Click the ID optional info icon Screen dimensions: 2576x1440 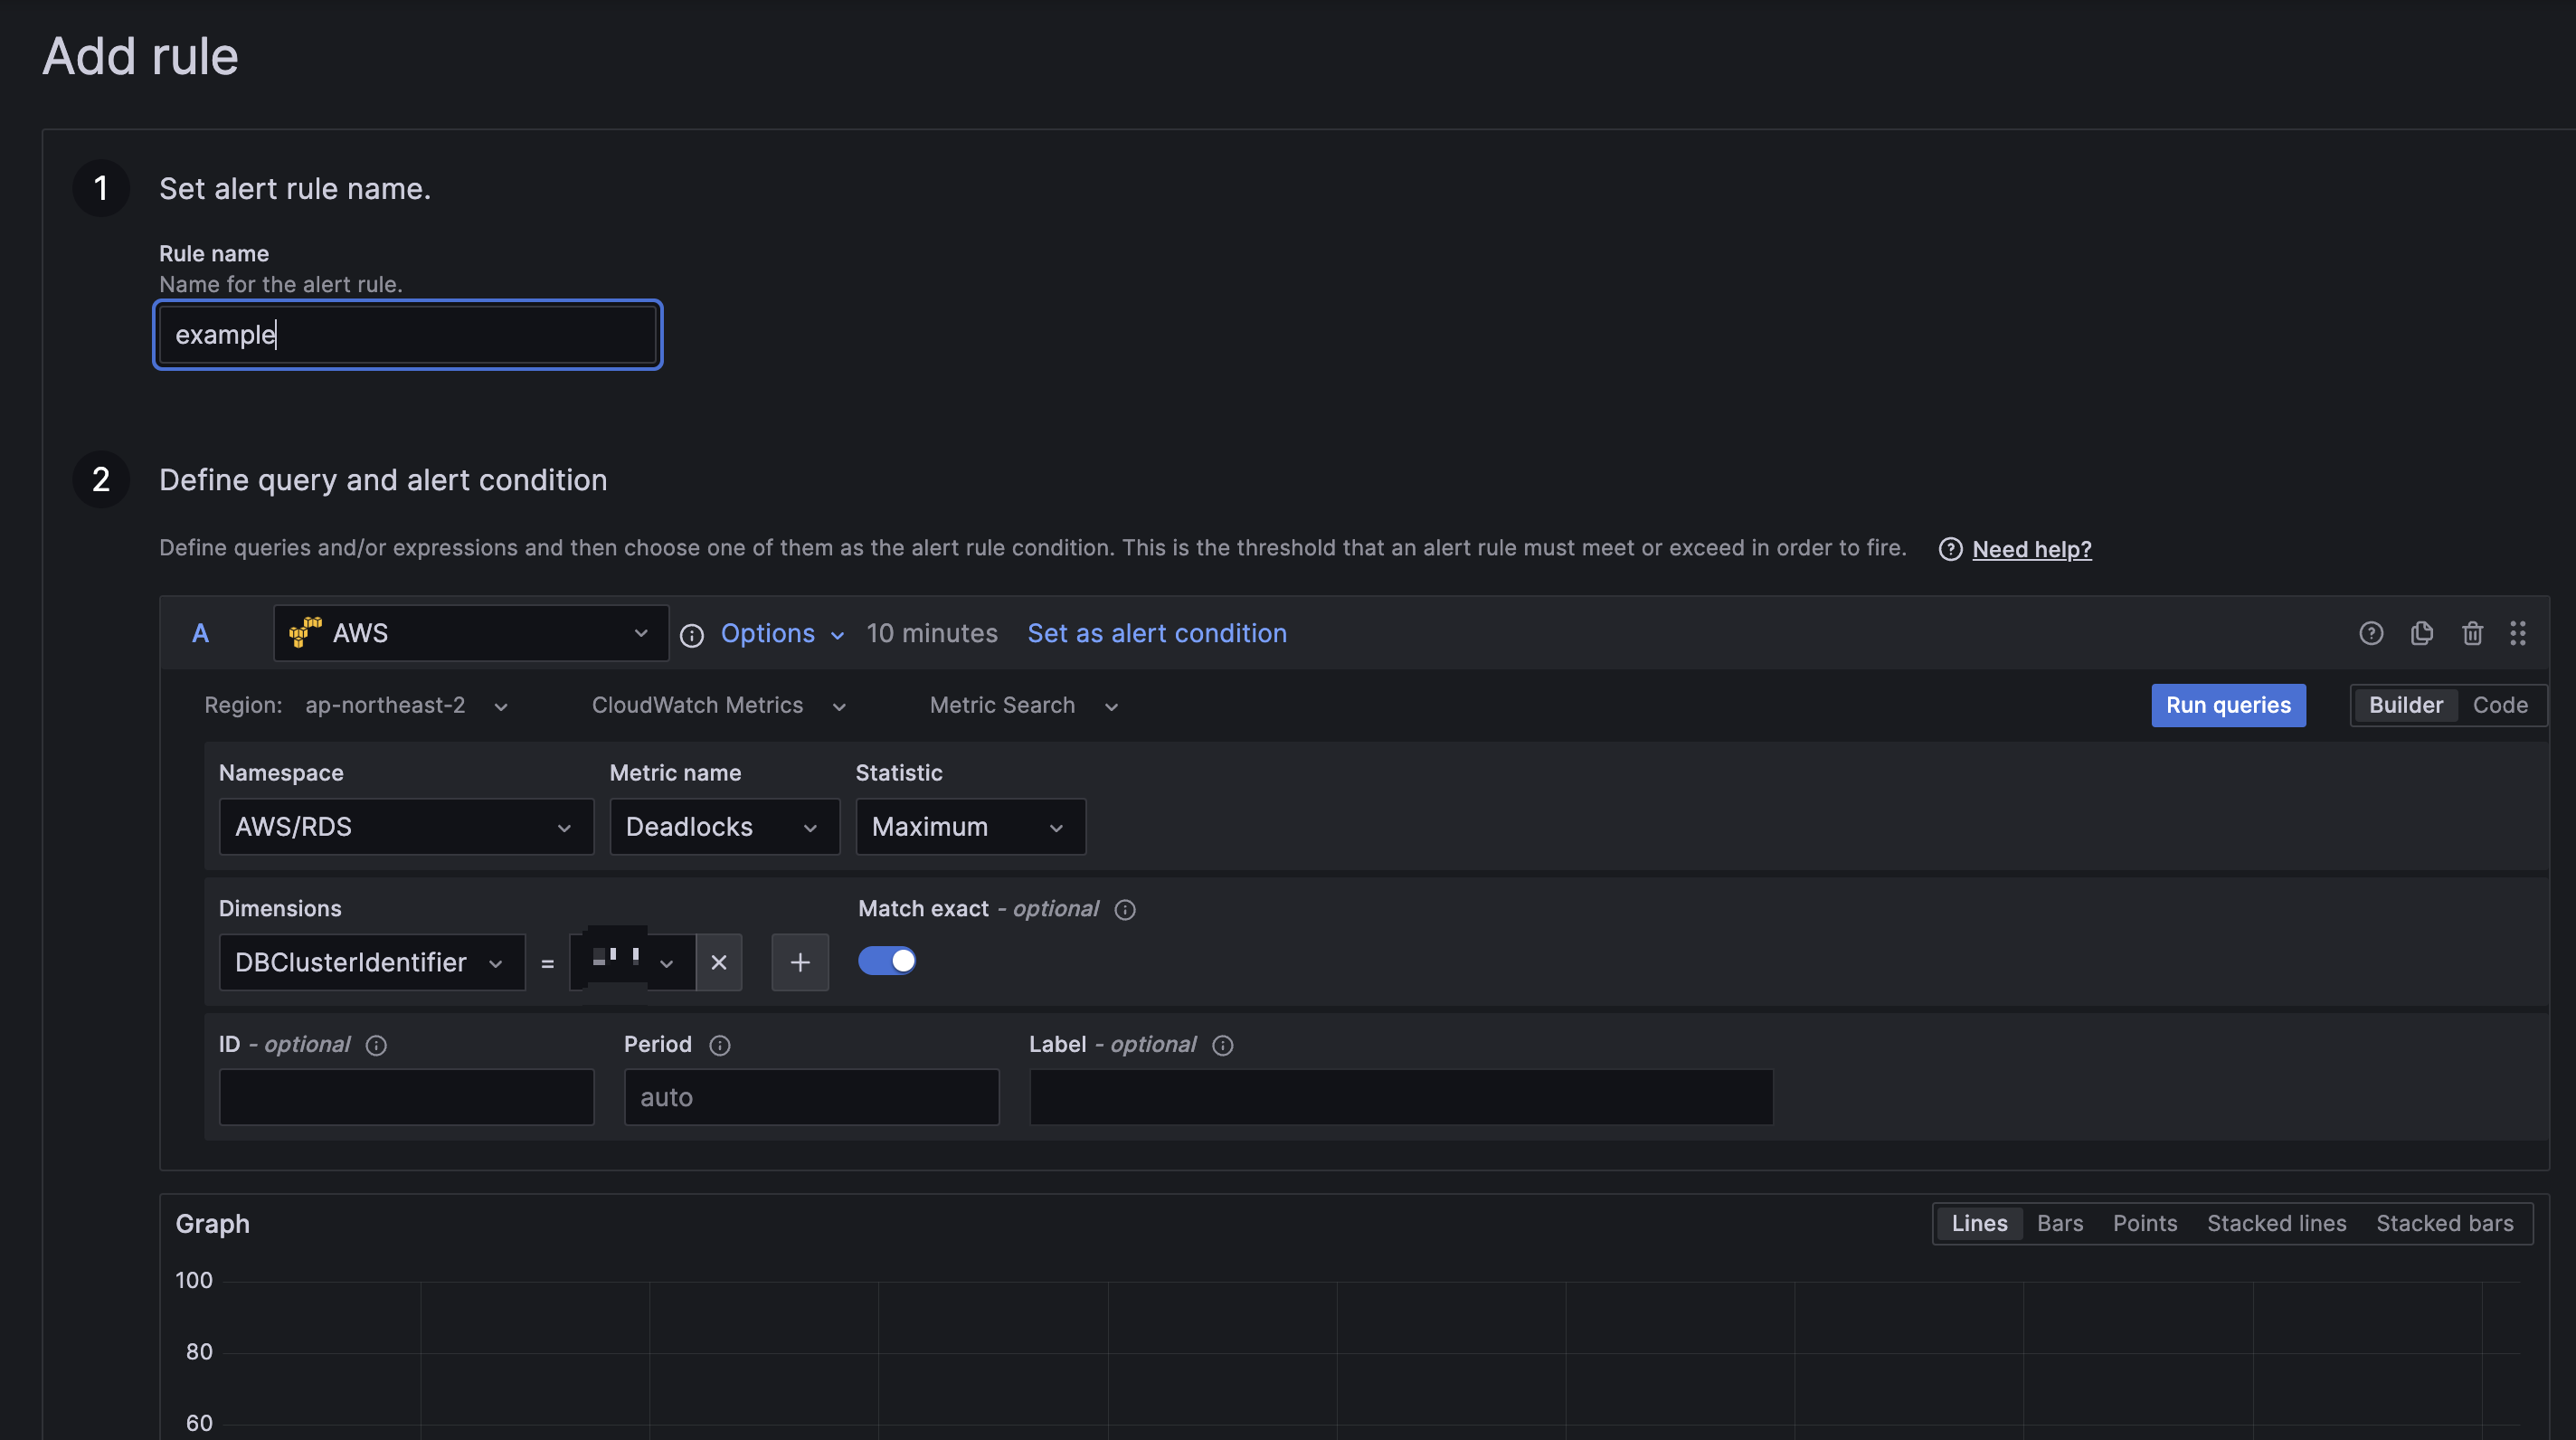tap(376, 1045)
